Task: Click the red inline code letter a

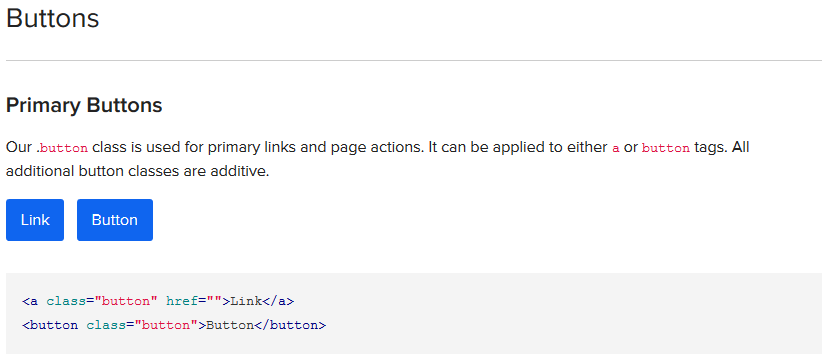Action: click(x=616, y=148)
